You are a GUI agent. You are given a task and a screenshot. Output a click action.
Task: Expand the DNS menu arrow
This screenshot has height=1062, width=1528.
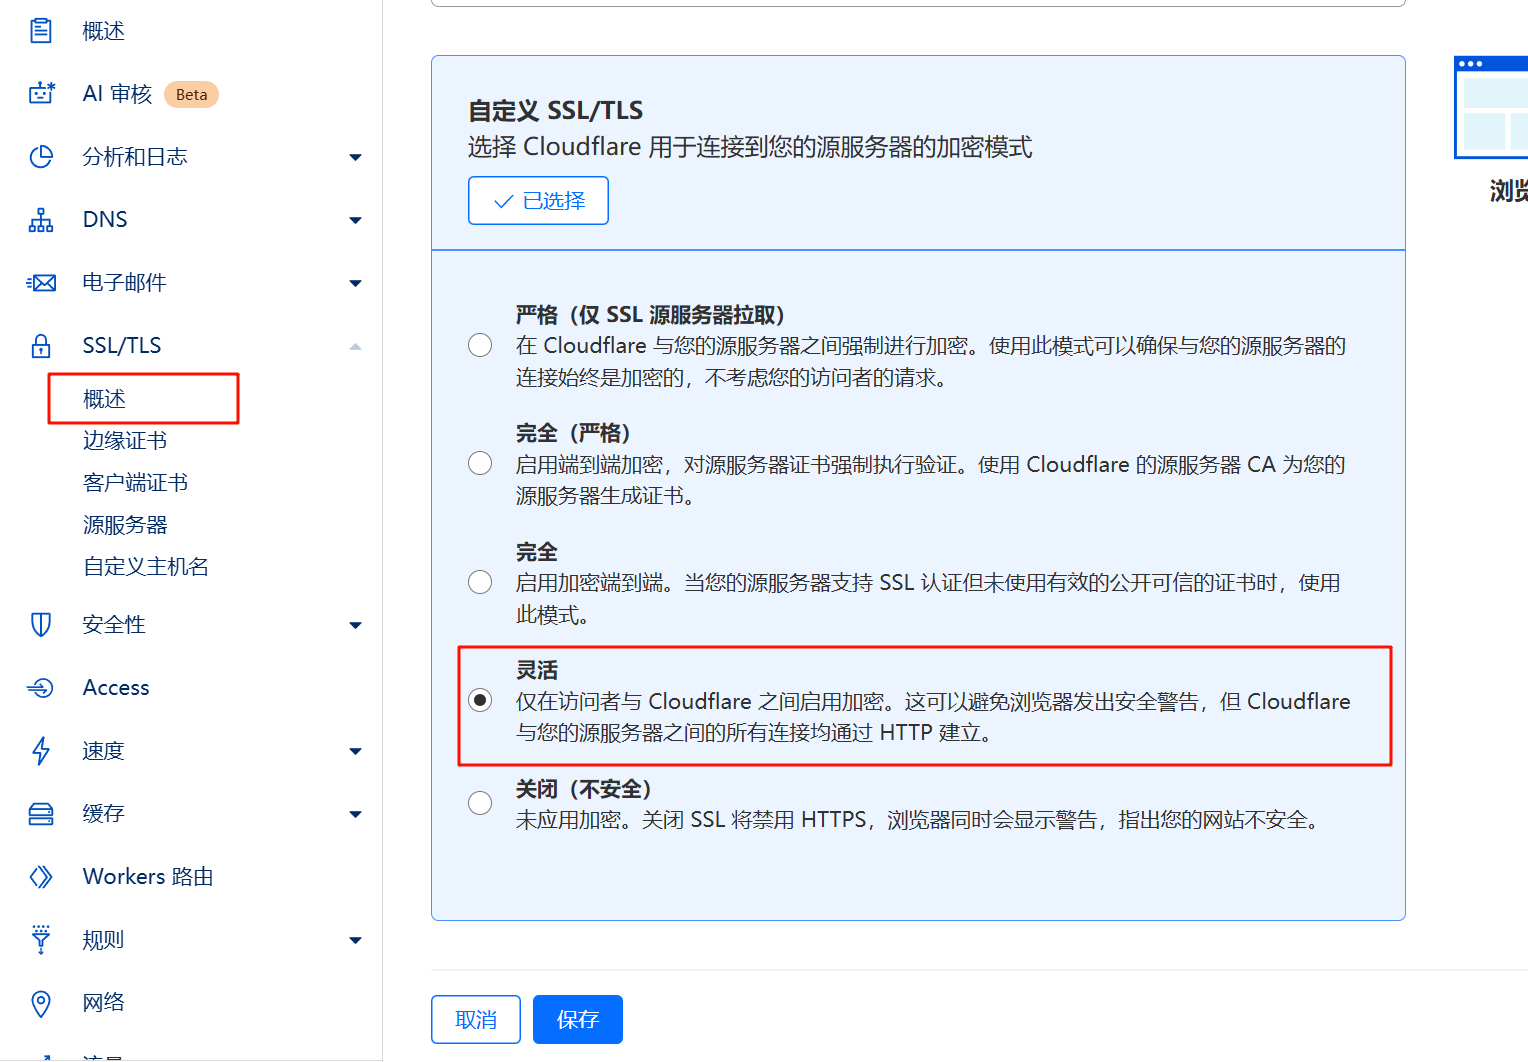click(x=355, y=220)
